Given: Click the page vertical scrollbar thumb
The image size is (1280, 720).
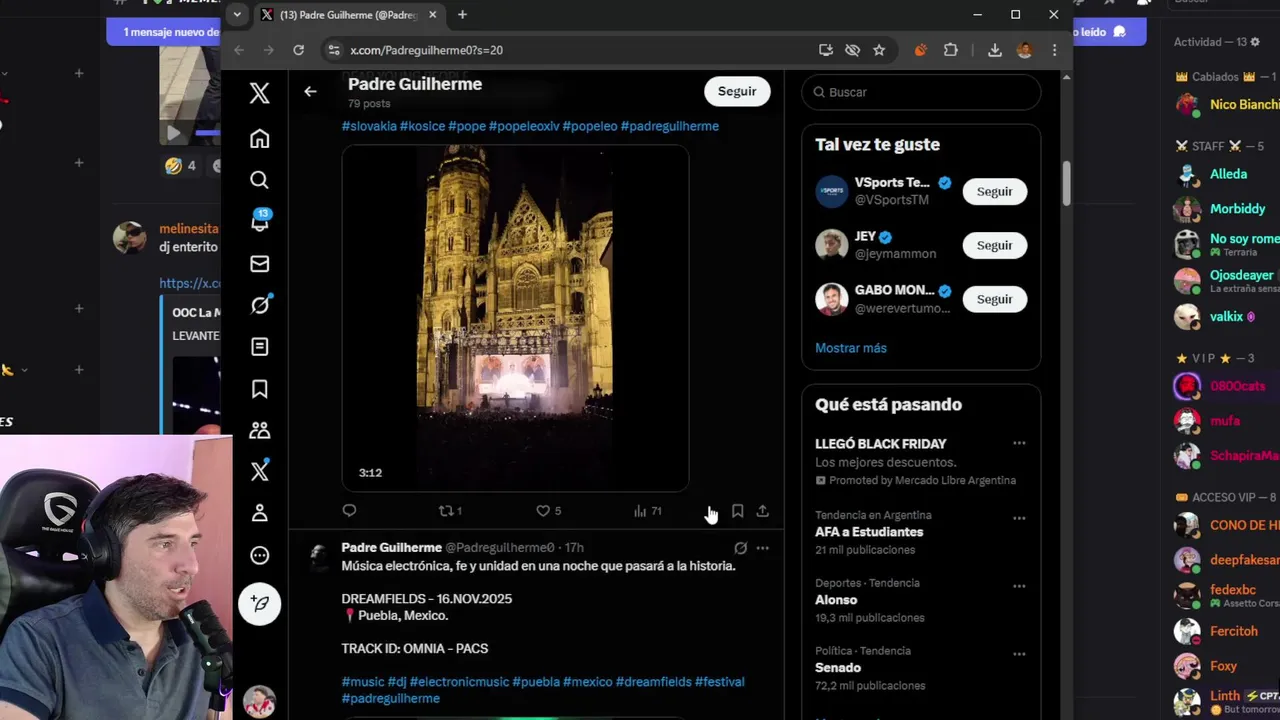Looking at the screenshot, I should (1066, 183).
